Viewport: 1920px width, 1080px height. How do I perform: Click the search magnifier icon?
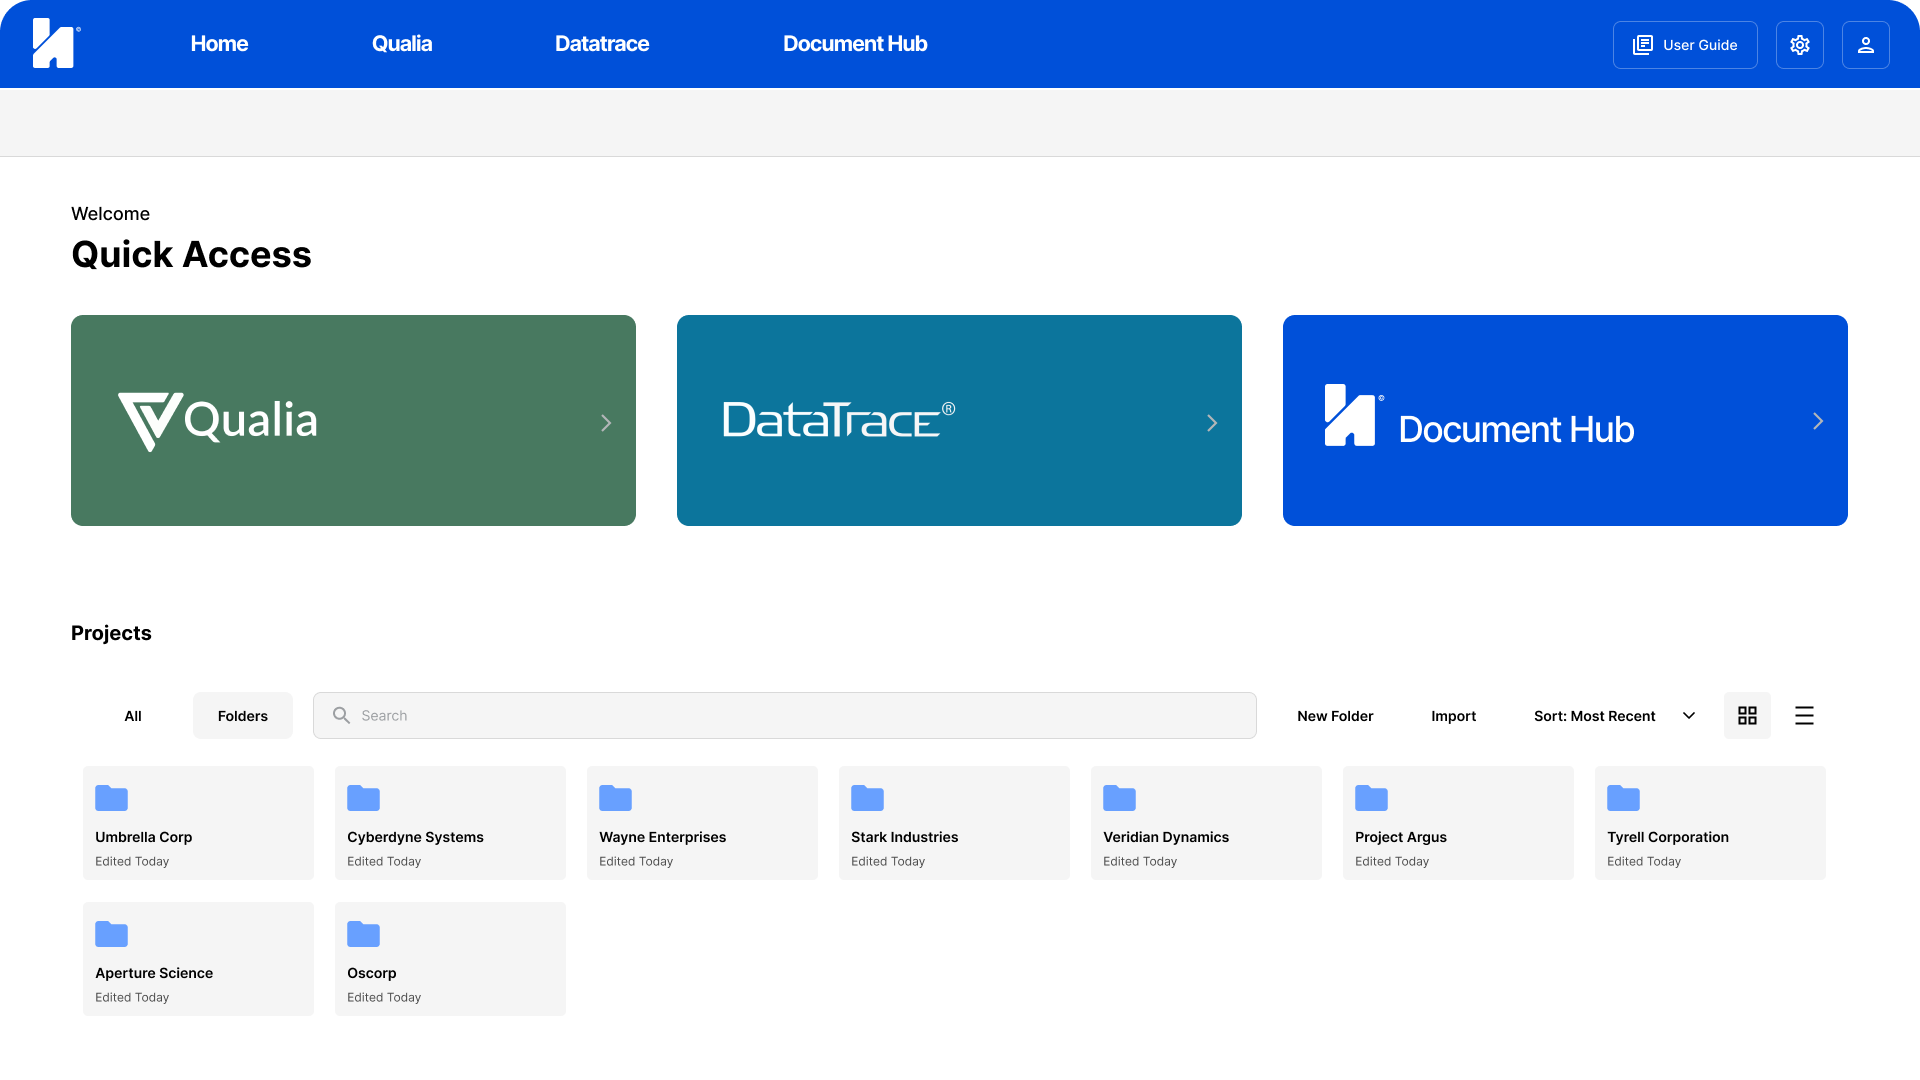[x=341, y=716]
